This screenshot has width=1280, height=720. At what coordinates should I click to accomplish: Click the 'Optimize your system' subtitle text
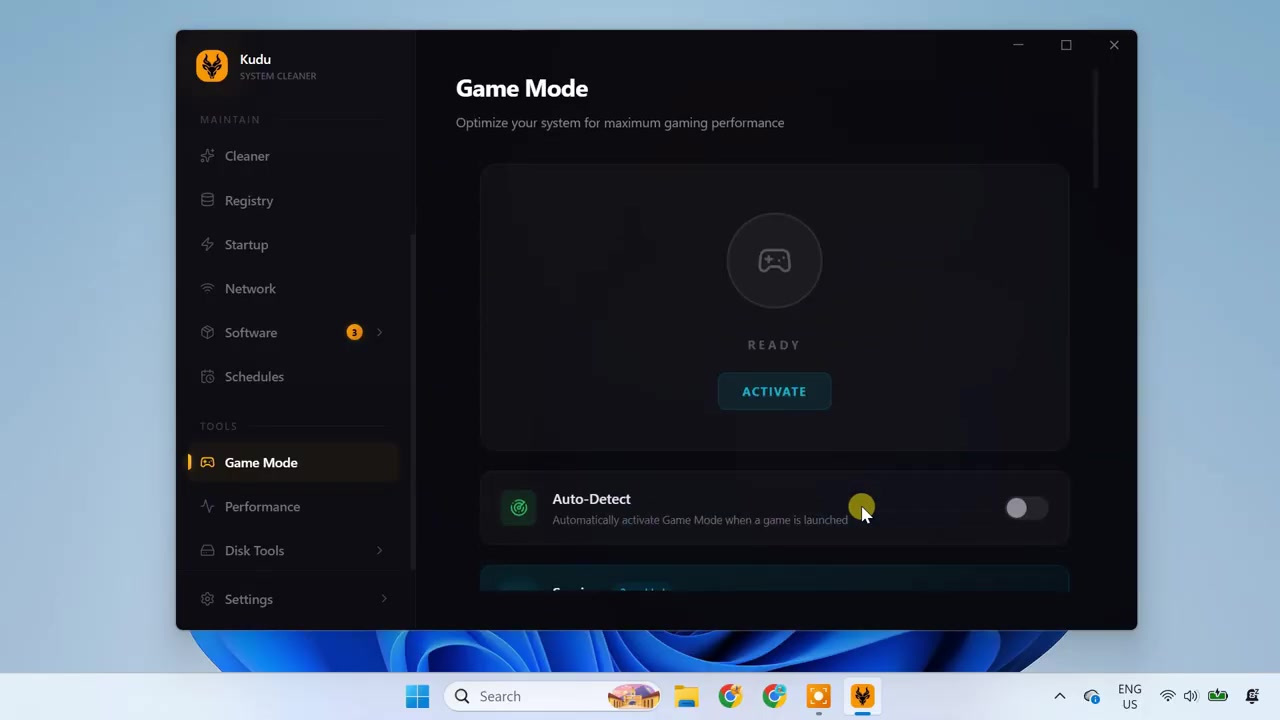click(620, 123)
